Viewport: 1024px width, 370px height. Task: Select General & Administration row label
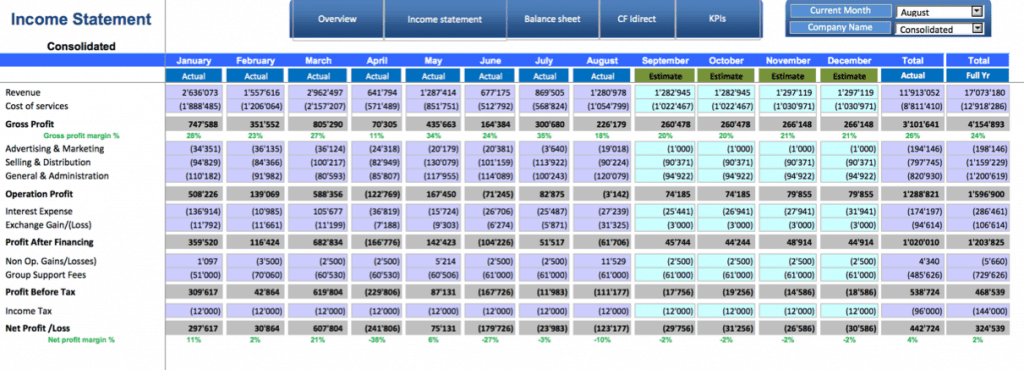(57, 176)
